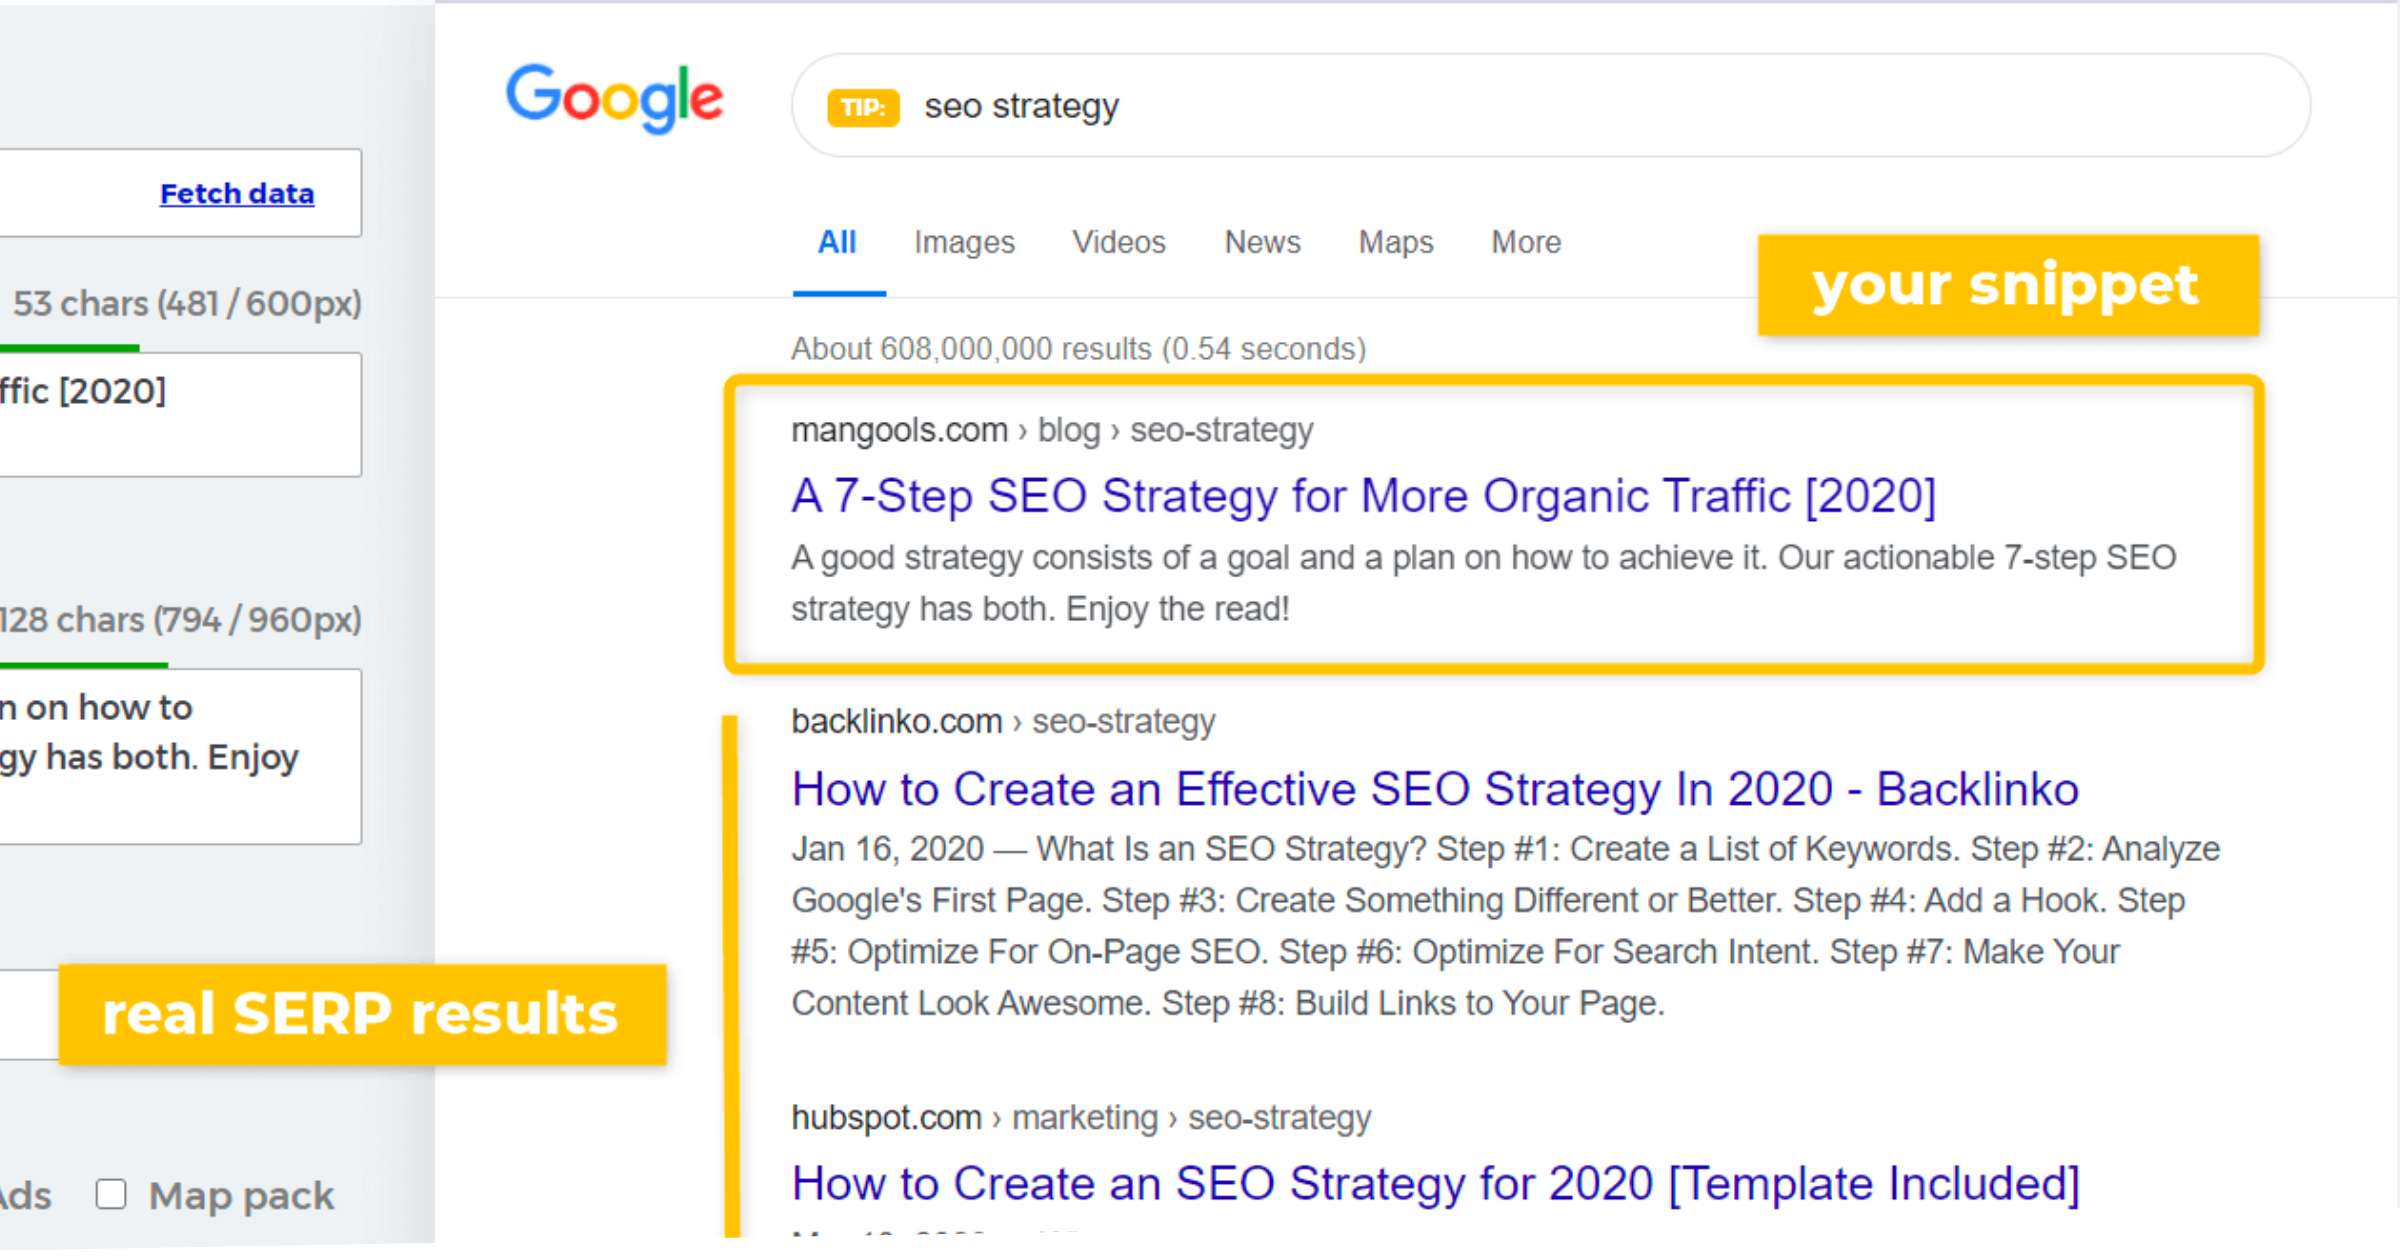The width and height of the screenshot is (2400, 1260).
Task: Click the title field ending in [2020]
Action: pyautogui.click(x=180, y=414)
